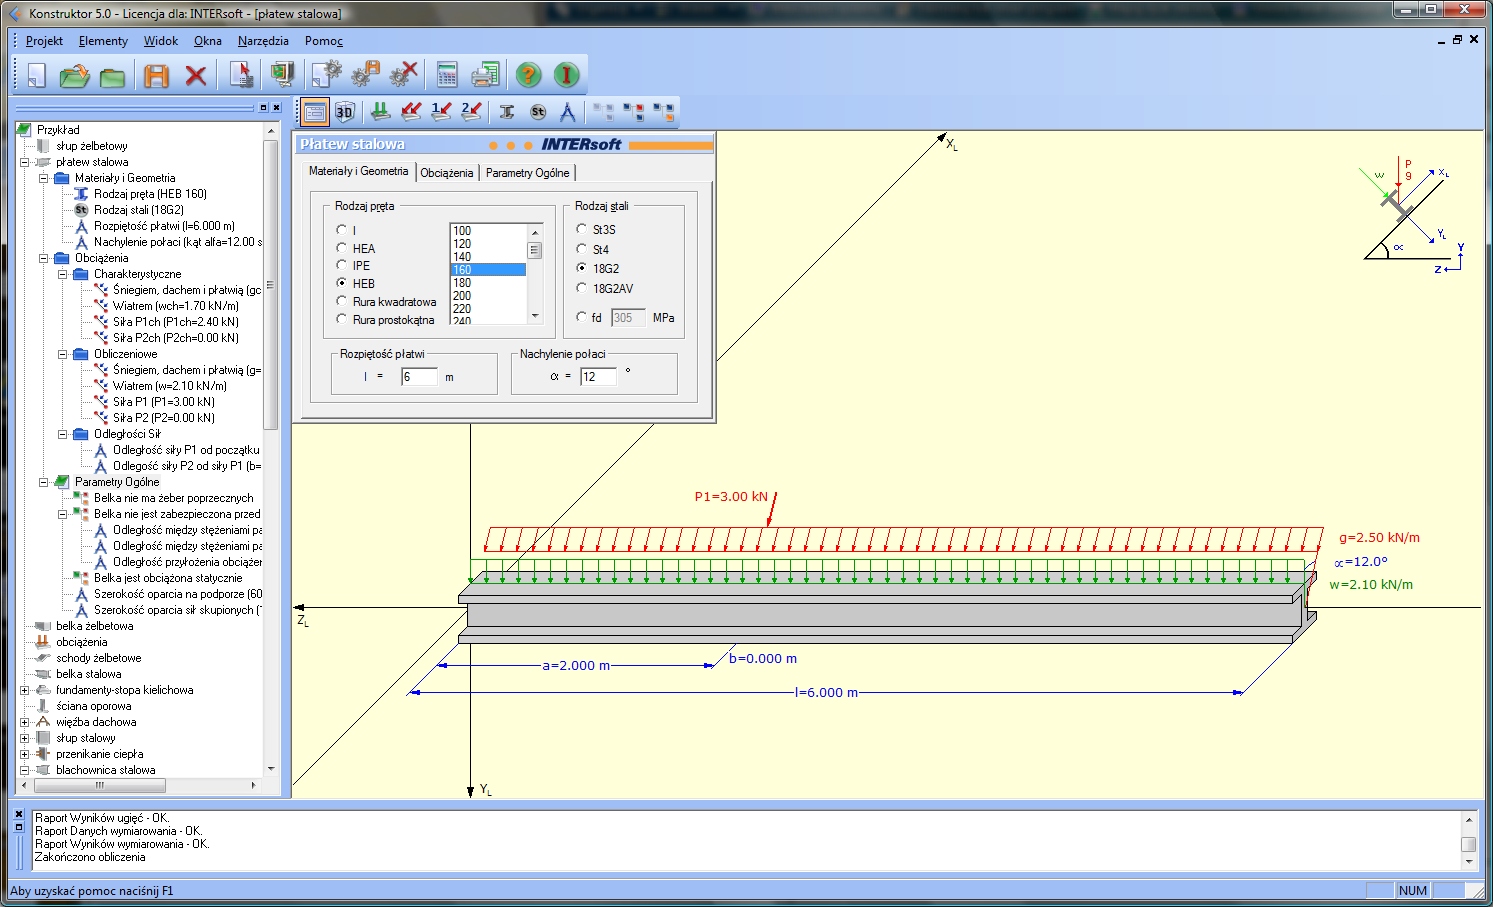This screenshot has height=907, width=1493.
Task: Select Rodzaj stali (18G2) tree item
Action: [x=139, y=210]
